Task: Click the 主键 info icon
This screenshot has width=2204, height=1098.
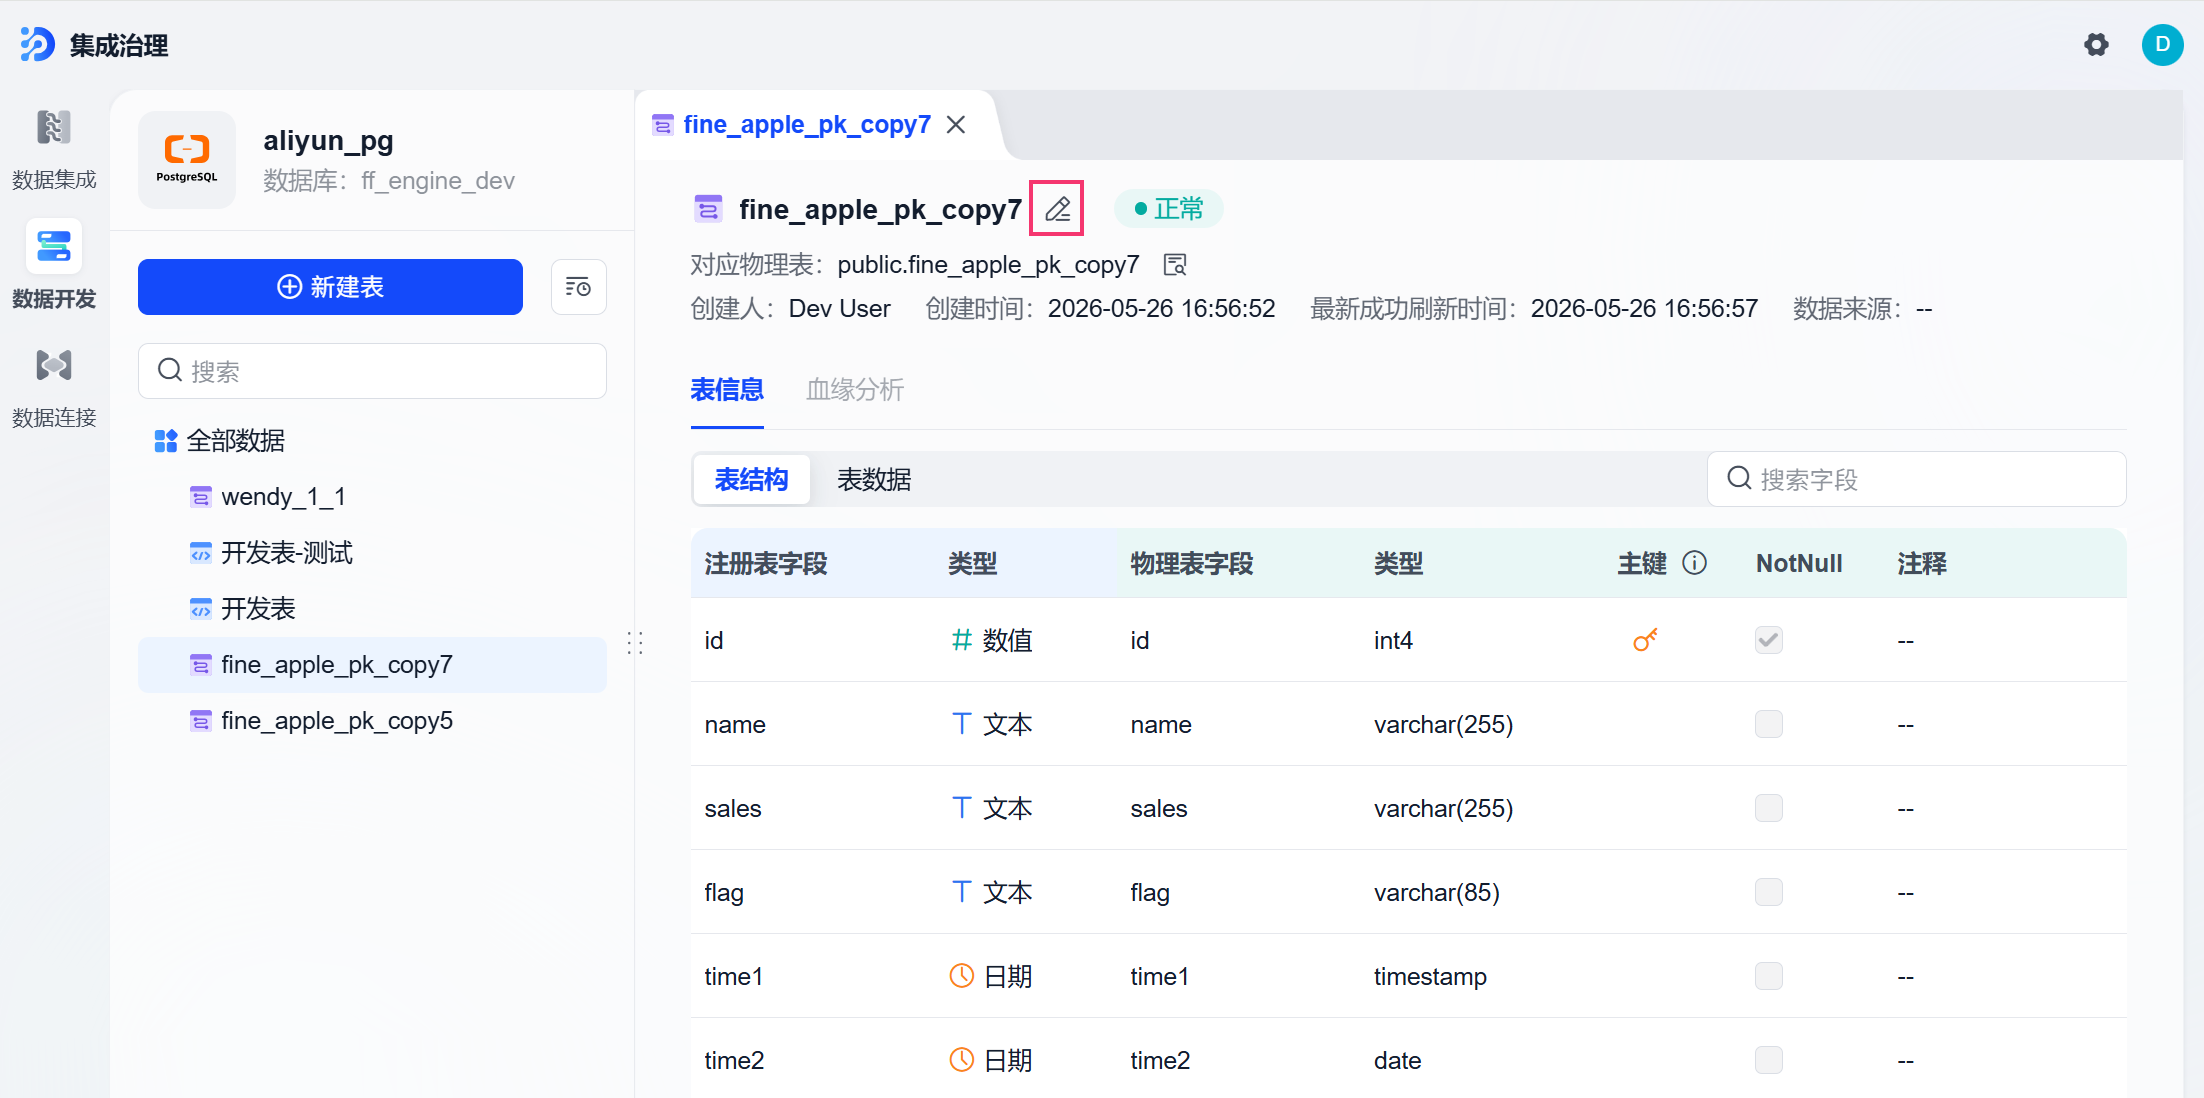Action: tap(1694, 563)
